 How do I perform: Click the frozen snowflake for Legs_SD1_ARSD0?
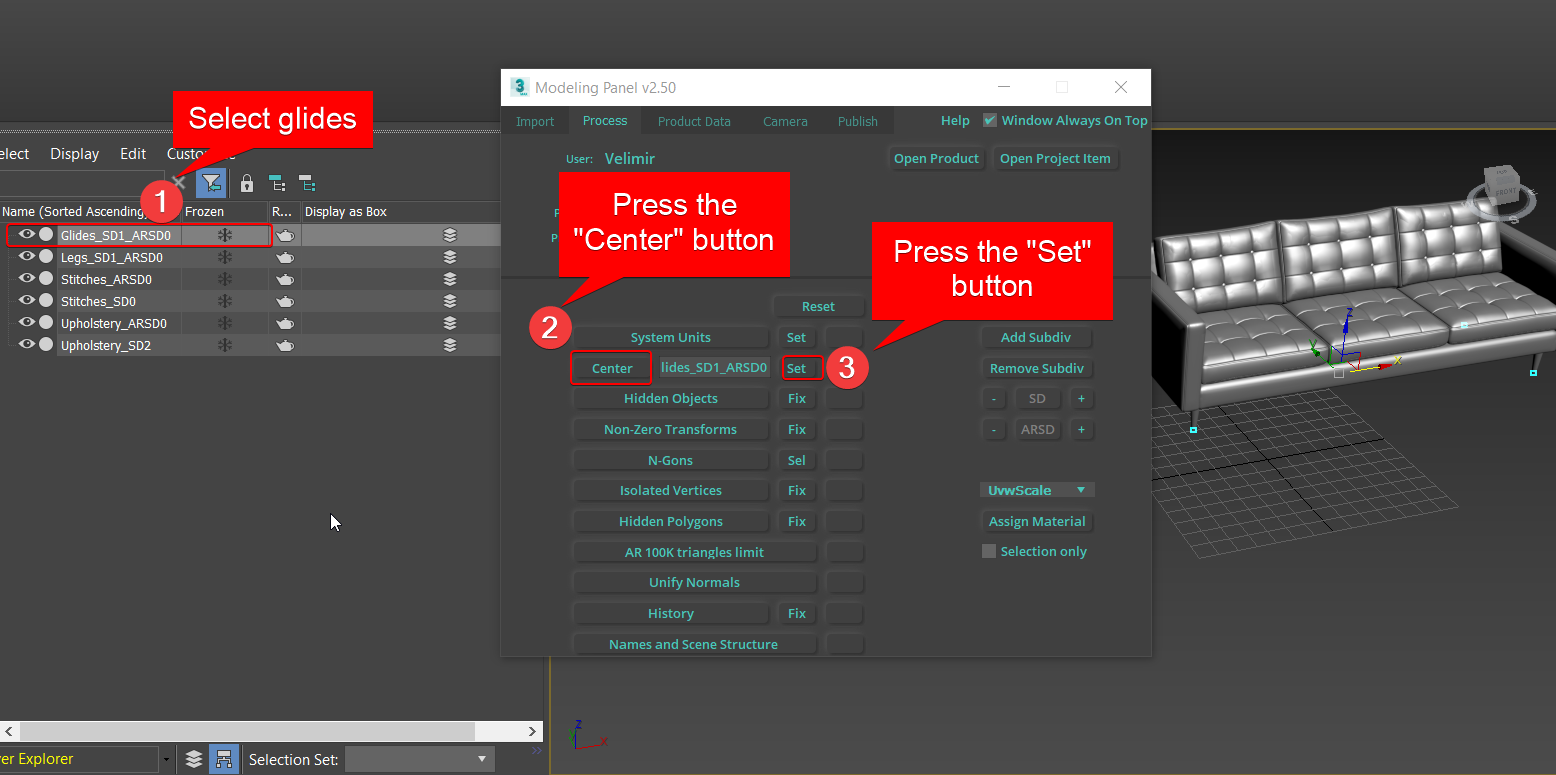click(225, 257)
